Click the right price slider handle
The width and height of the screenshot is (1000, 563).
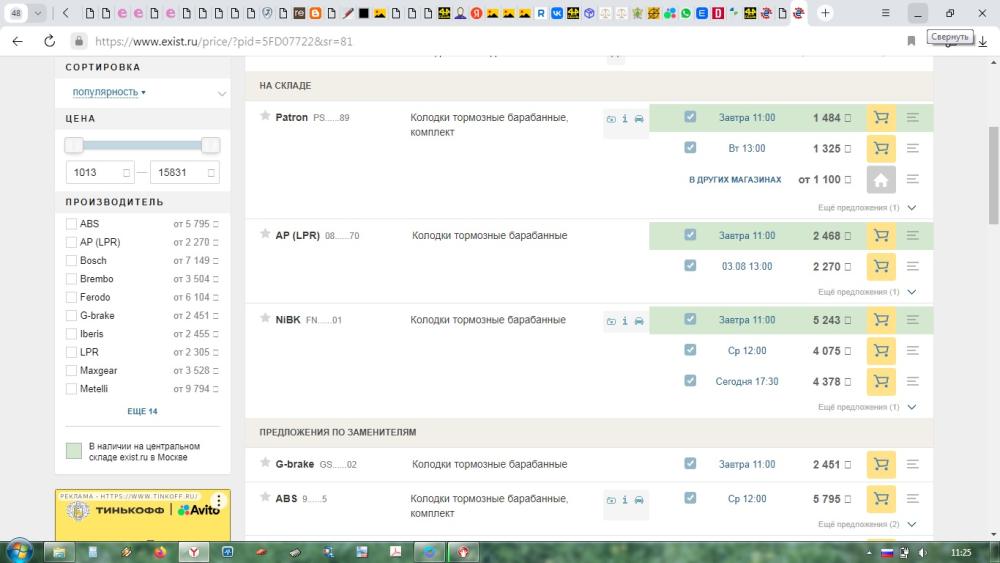click(x=210, y=145)
